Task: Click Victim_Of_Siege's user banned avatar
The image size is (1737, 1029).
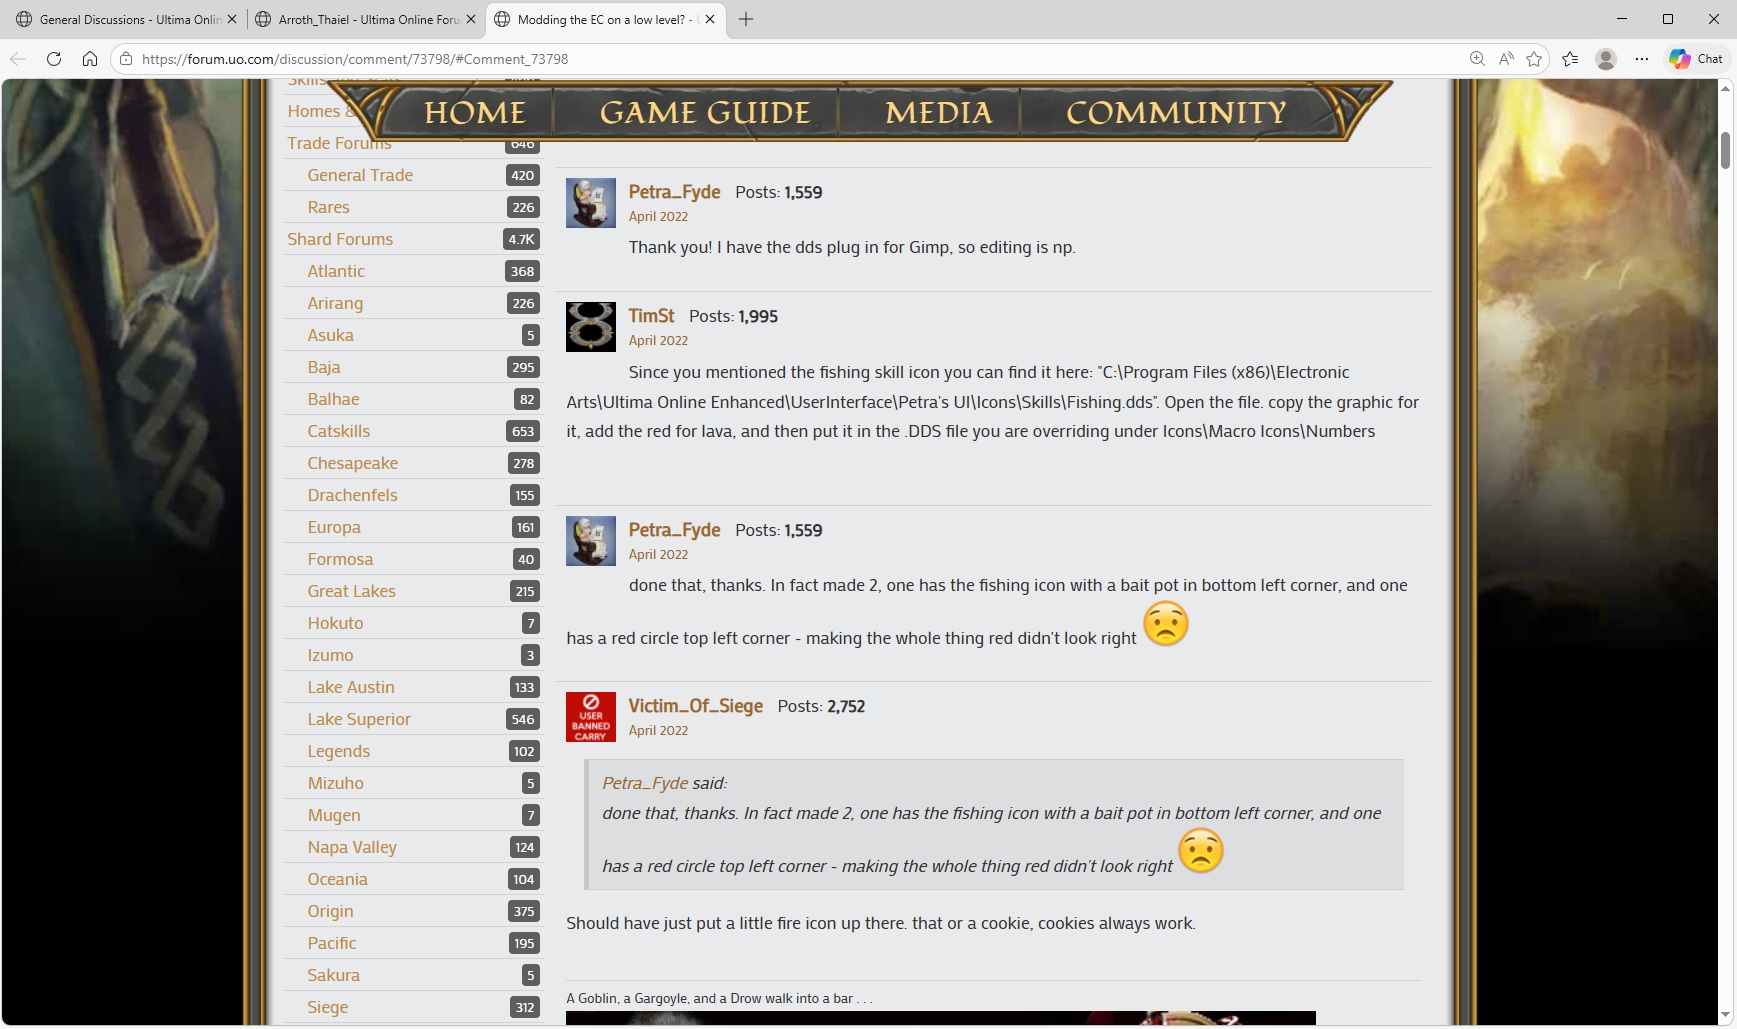Action: click(591, 717)
